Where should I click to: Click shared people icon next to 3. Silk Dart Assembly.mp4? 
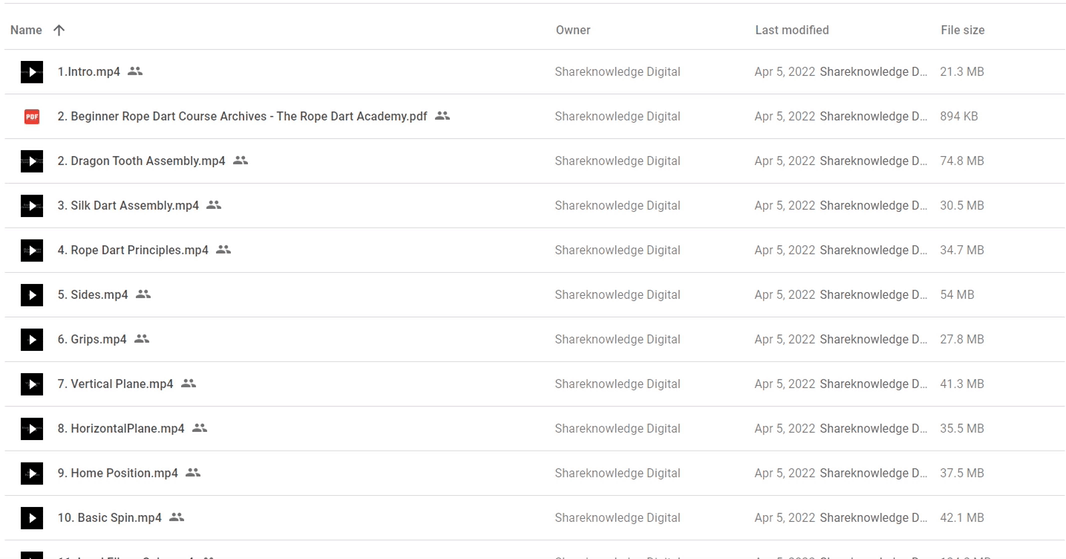click(214, 205)
